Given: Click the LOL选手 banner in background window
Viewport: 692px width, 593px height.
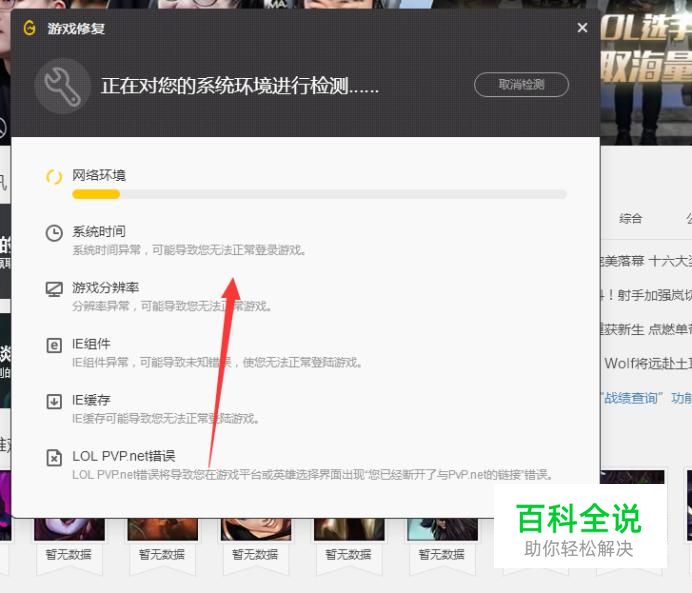Looking at the screenshot, I should point(646,75).
